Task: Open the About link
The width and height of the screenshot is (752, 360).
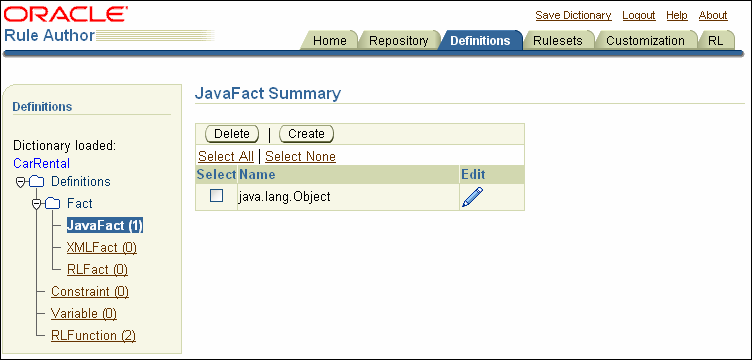Action: click(x=713, y=15)
